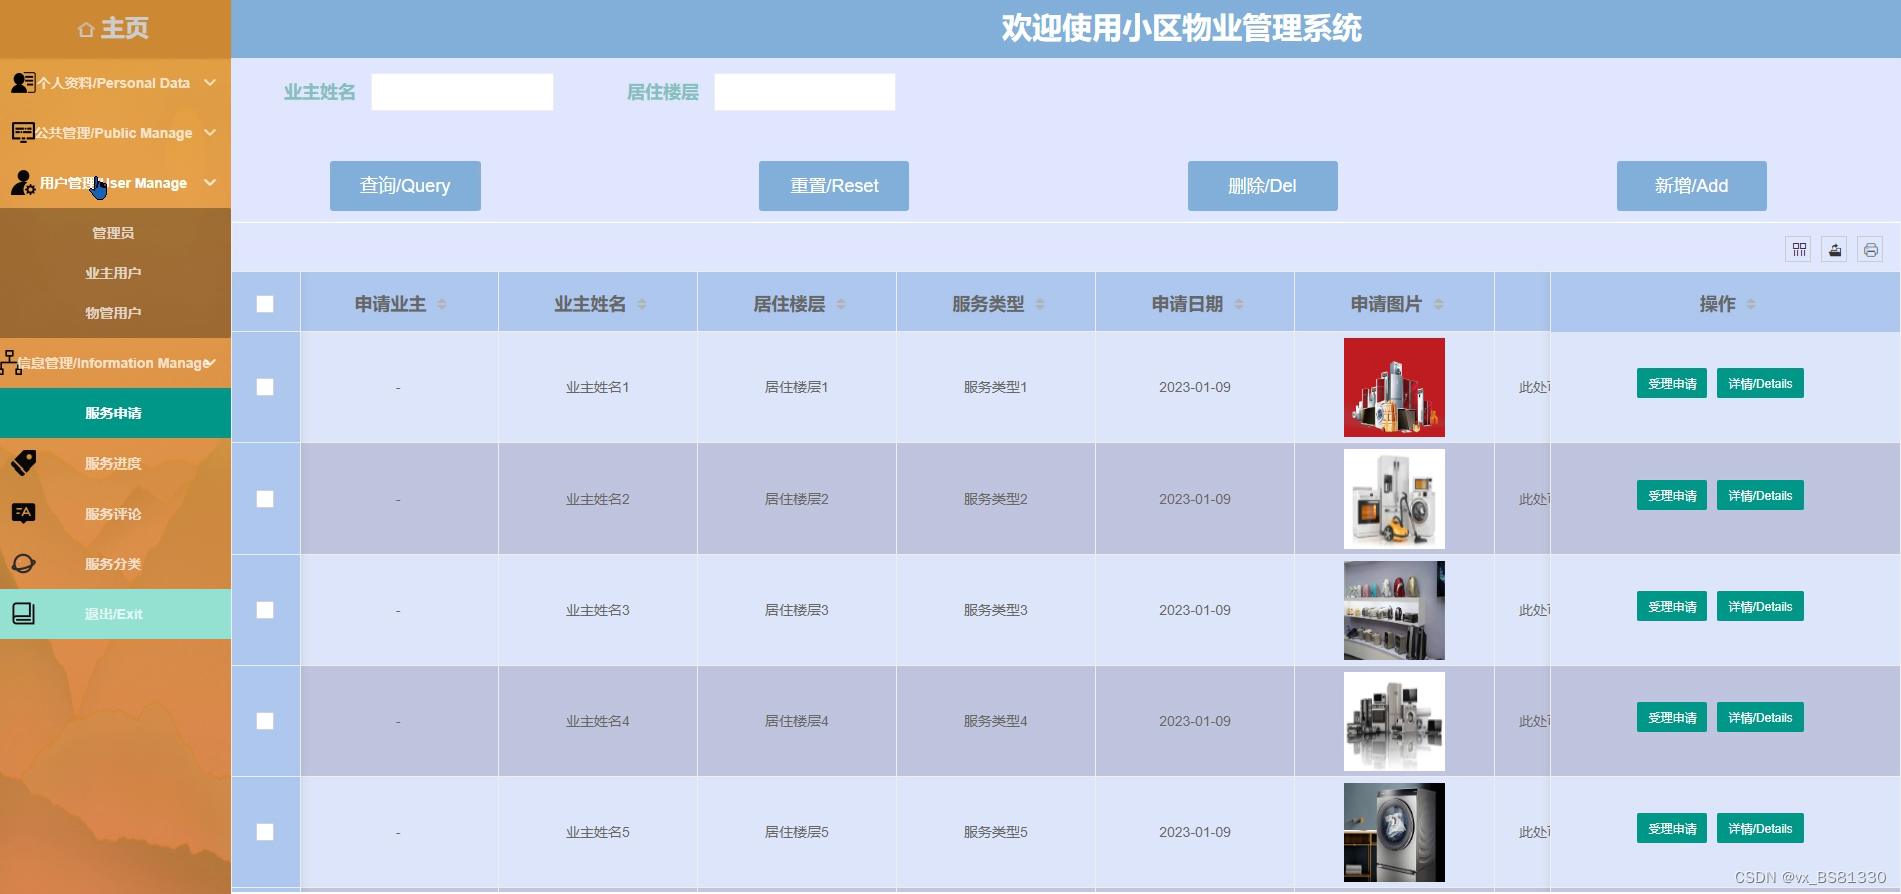Click 详情/Details for 业主姓名3 row
1901x894 pixels.
tap(1760, 606)
